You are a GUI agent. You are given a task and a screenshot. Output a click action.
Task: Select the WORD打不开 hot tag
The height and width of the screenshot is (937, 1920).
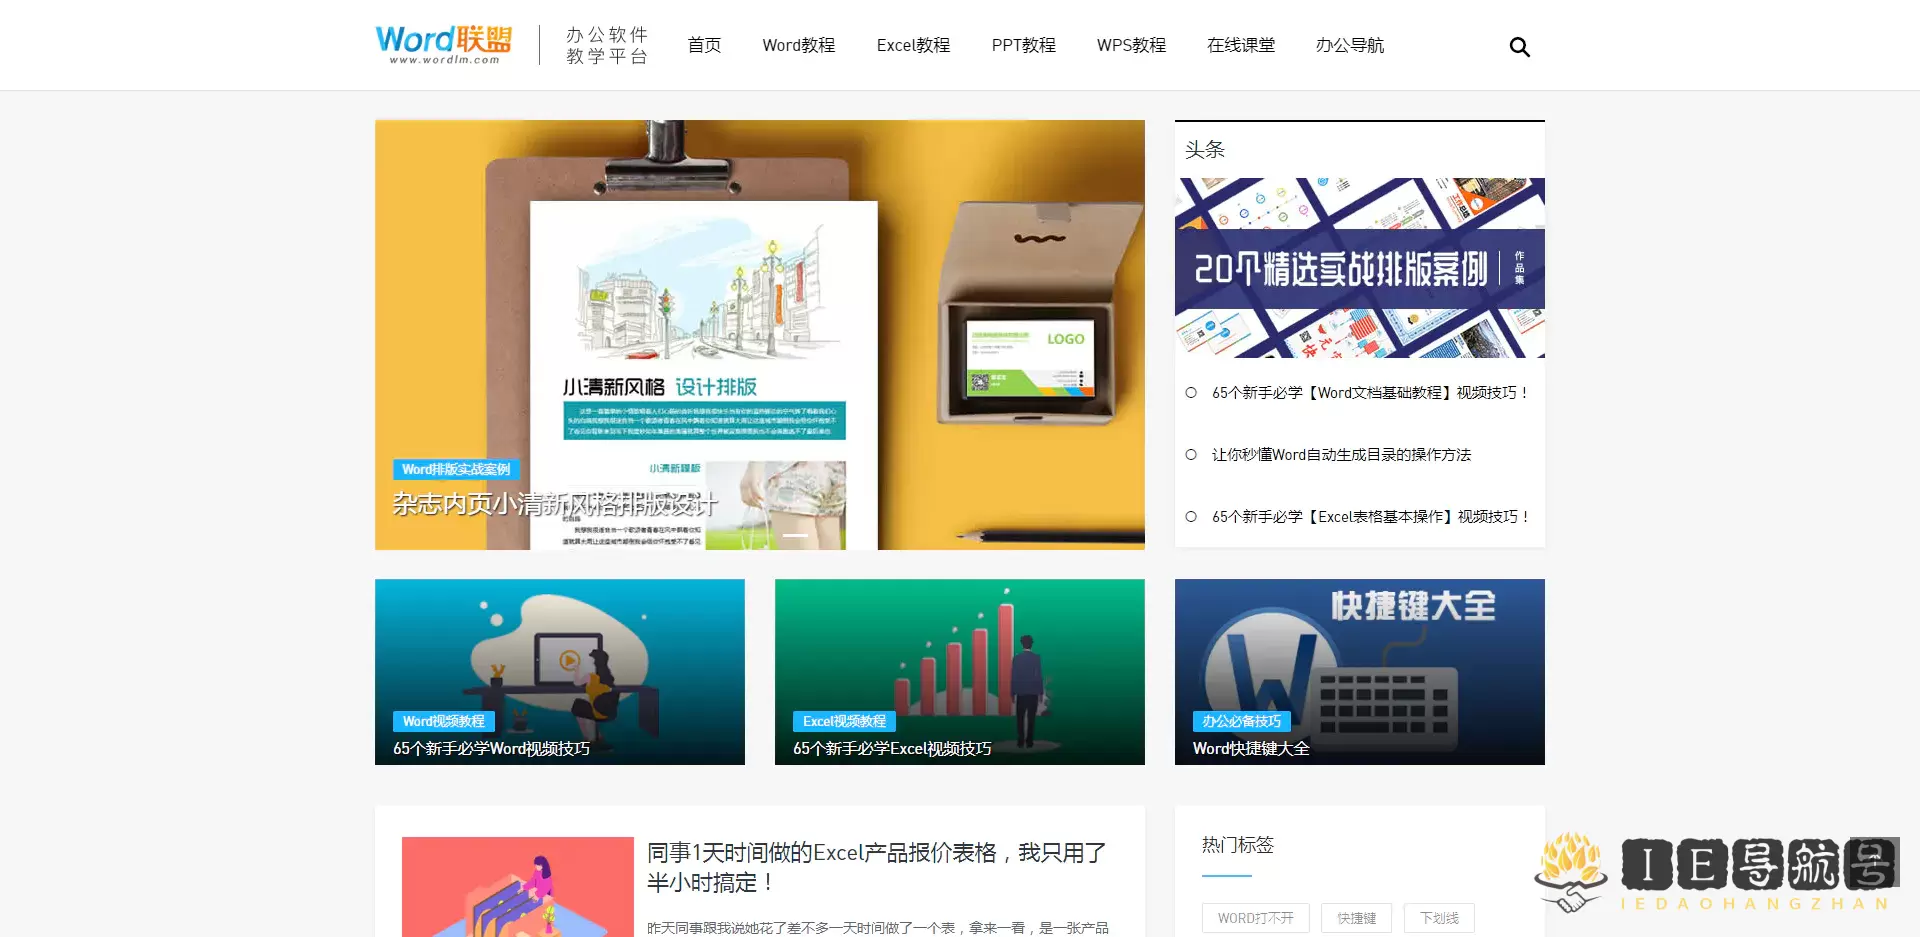[1255, 918]
